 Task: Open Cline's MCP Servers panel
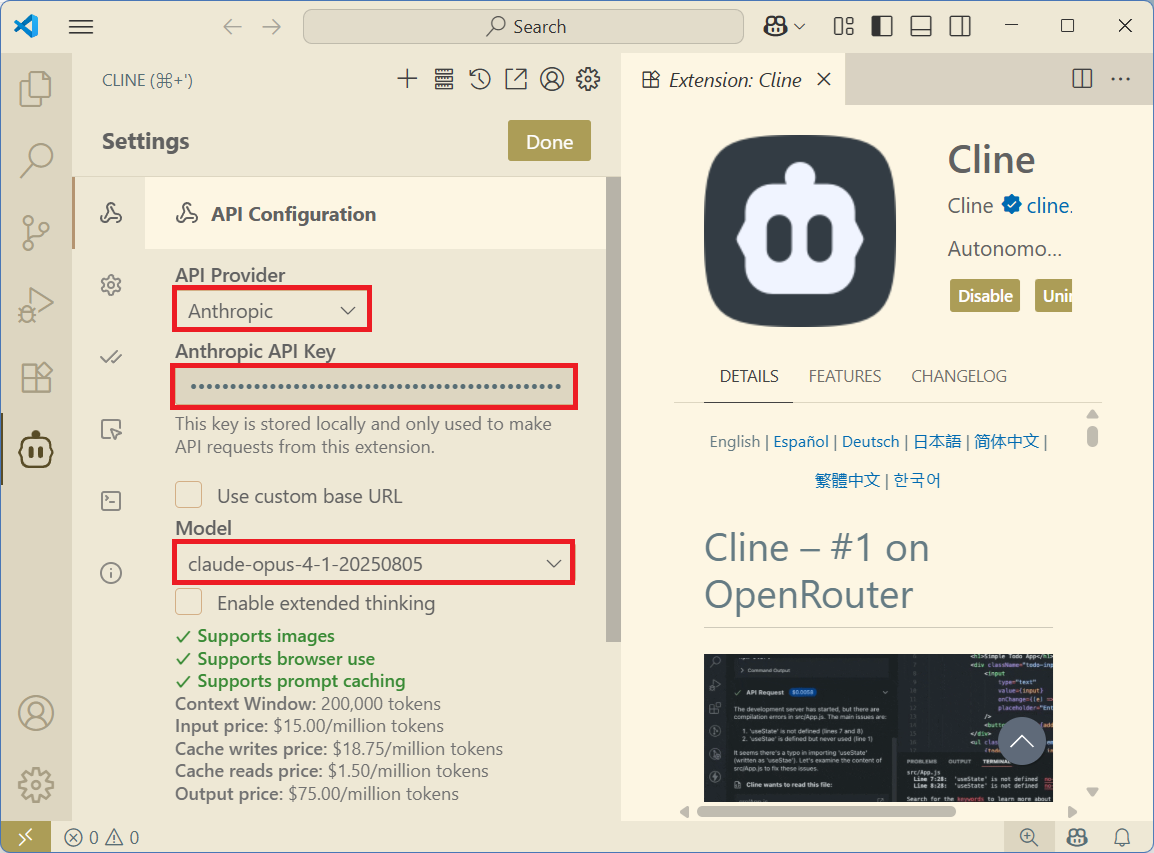click(443, 78)
